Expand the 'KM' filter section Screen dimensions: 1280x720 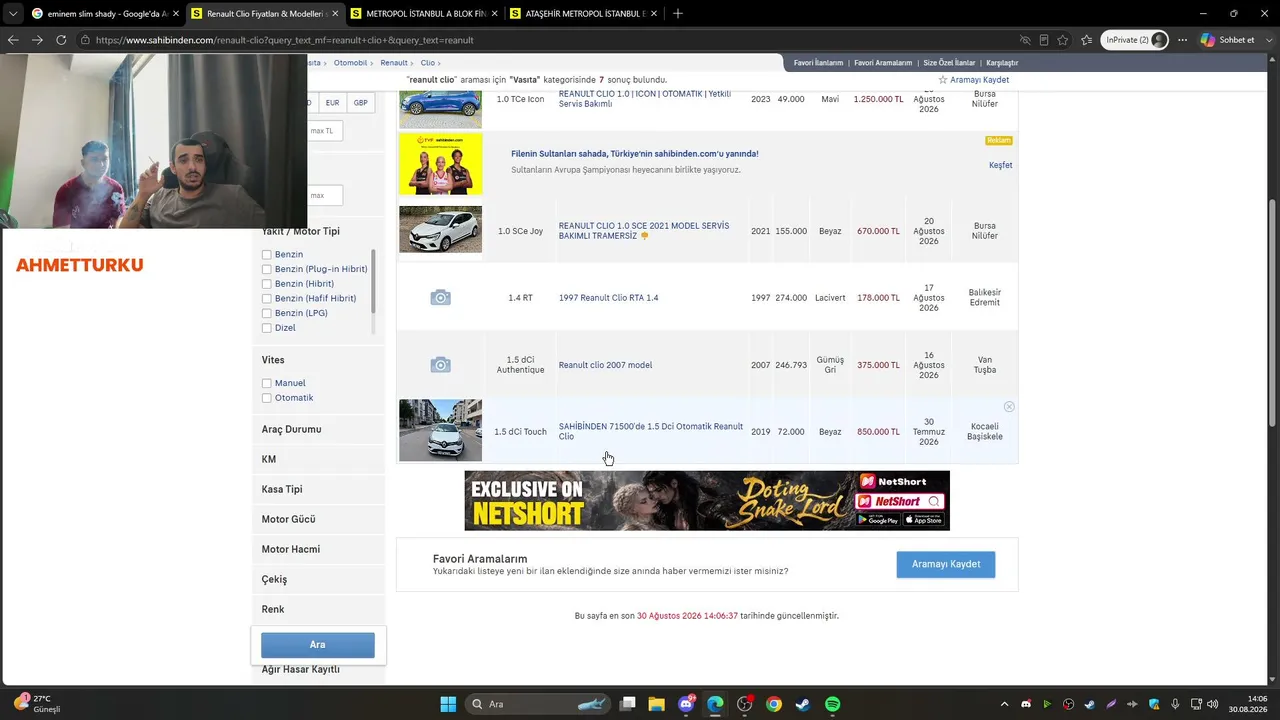(318, 459)
